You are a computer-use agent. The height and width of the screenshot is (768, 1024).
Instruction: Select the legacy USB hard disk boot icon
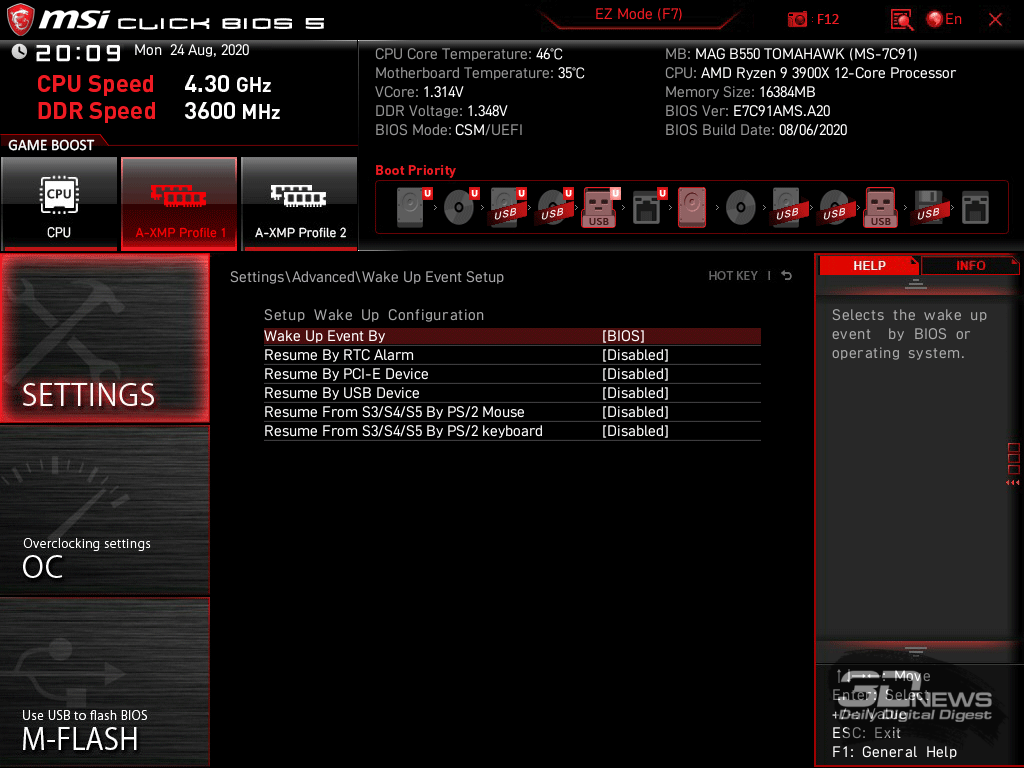tap(788, 207)
